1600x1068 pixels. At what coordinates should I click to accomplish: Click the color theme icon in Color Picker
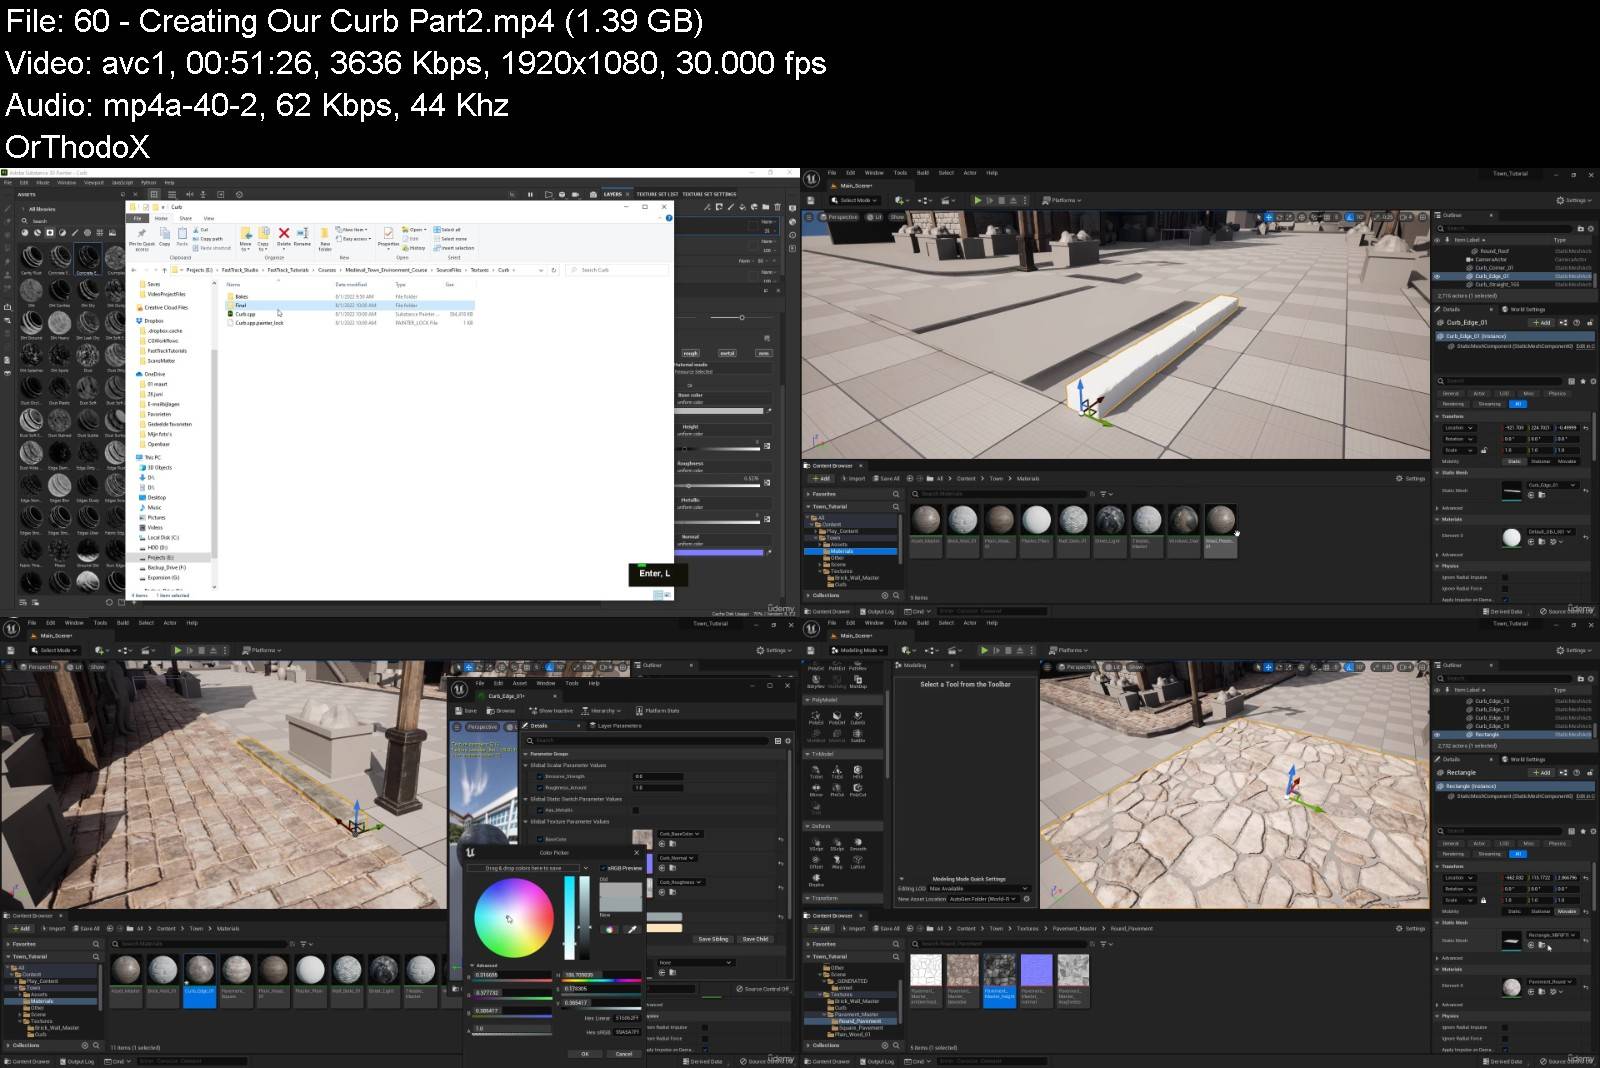pos(609,929)
